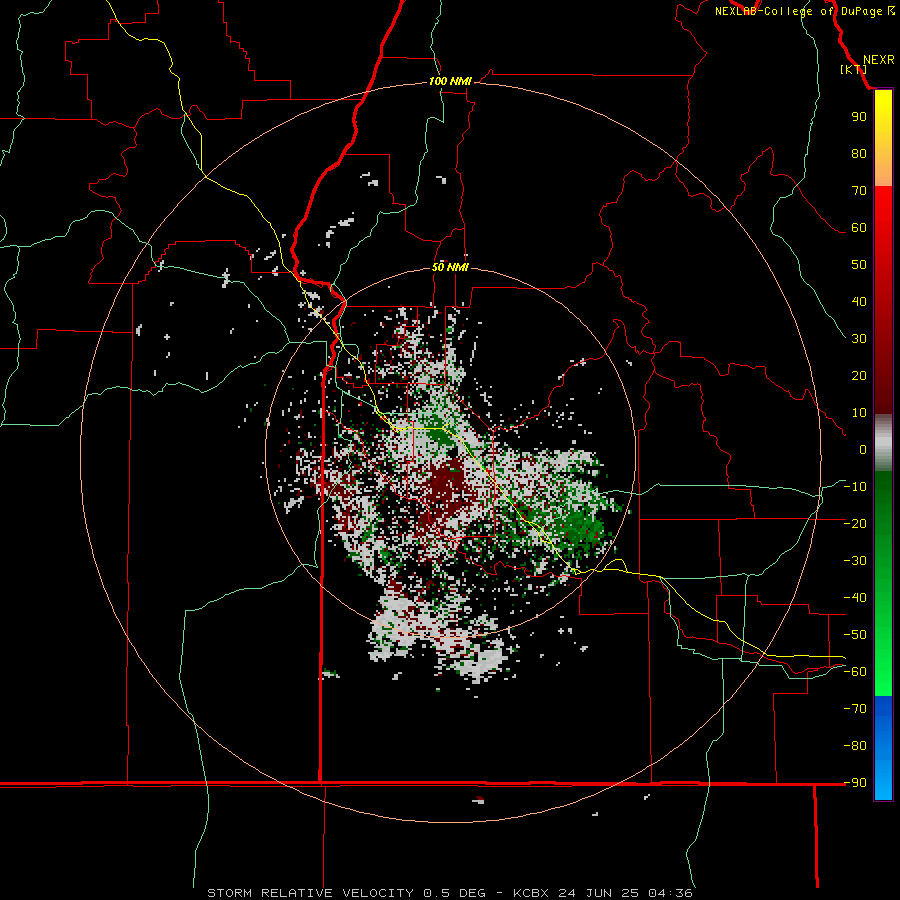The image size is (900, 900).
Task: Click the "80" value on velocity scale
Action: (859, 154)
